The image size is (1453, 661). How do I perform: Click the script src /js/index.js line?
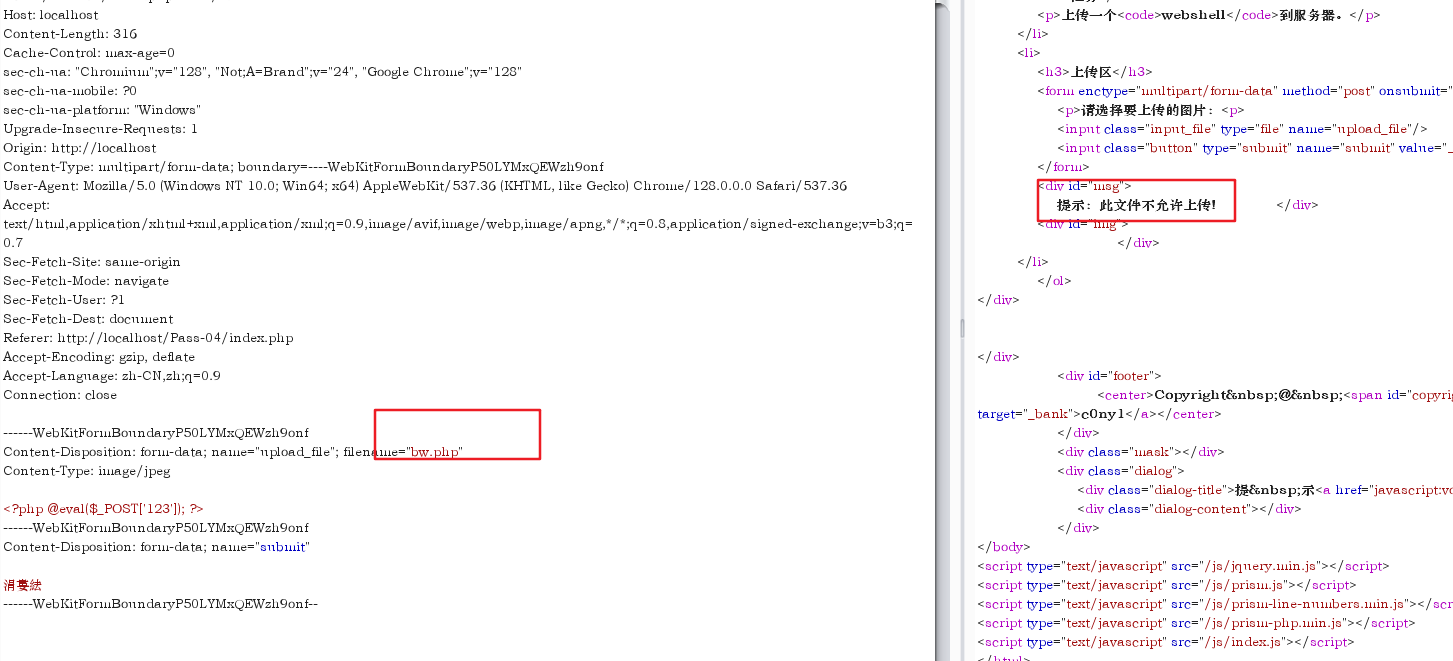[1166, 642]
